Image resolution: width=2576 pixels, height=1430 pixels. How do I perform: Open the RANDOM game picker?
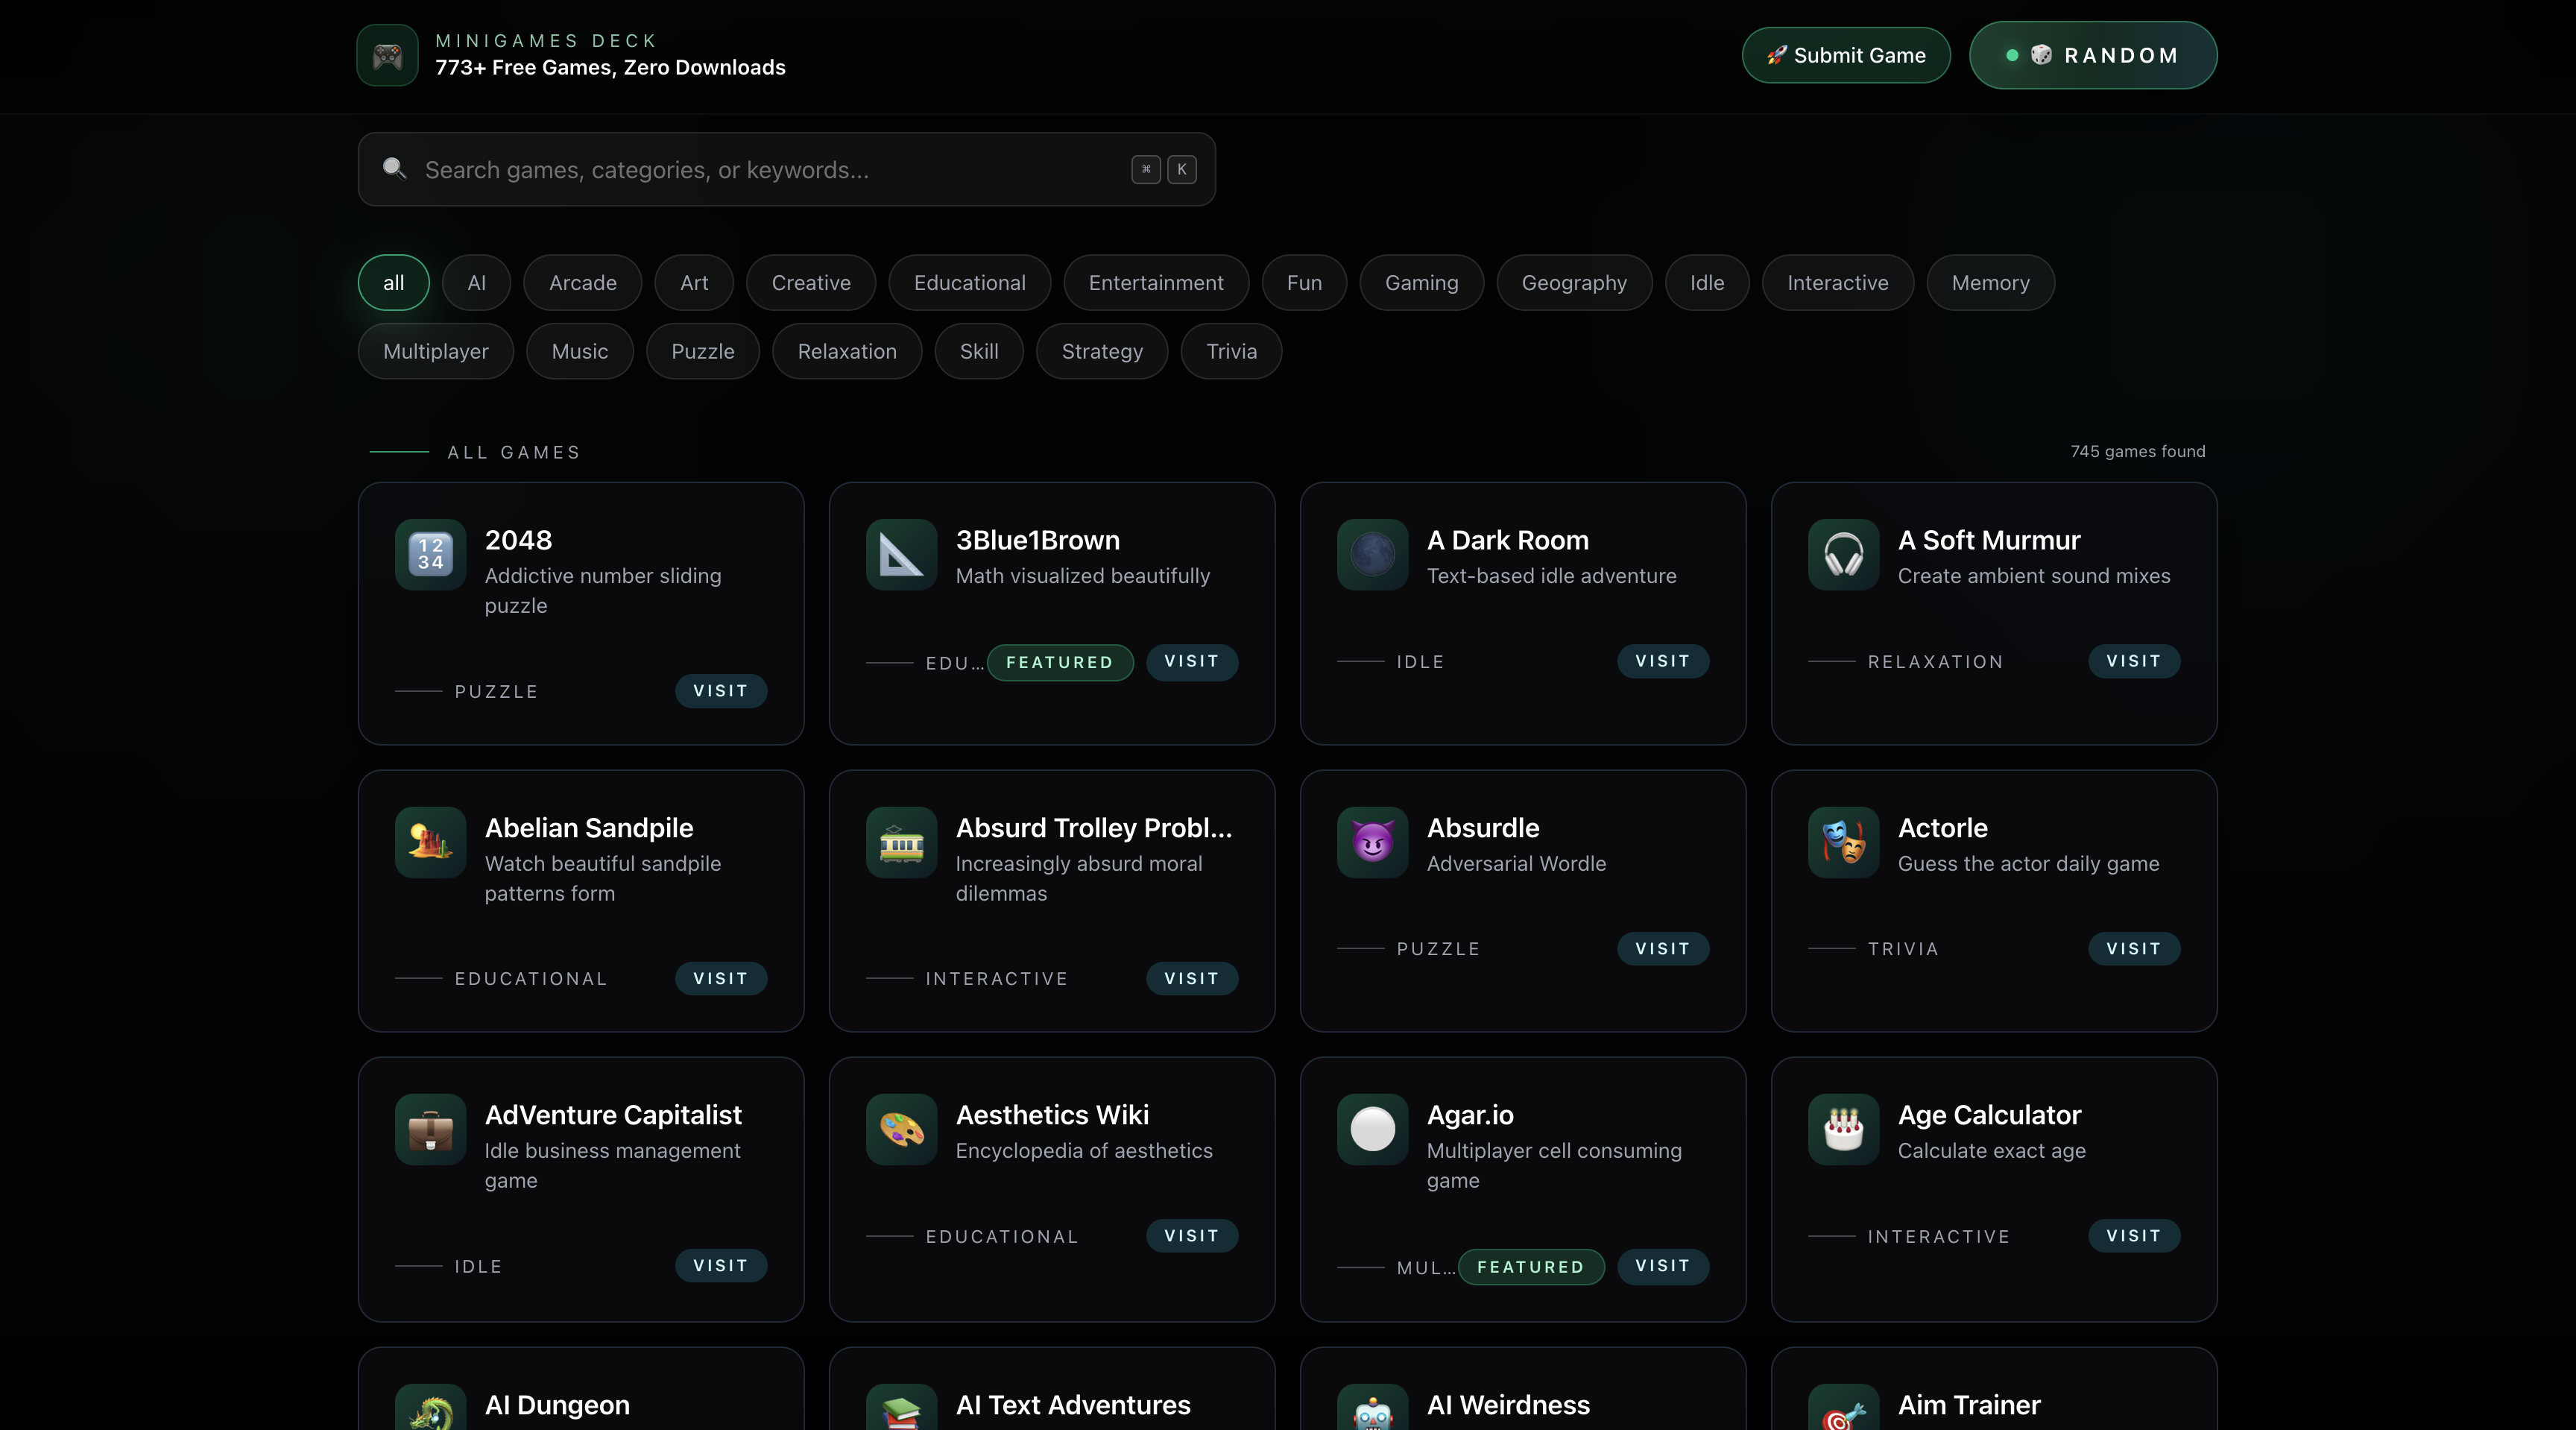[x=2093, y=55]
